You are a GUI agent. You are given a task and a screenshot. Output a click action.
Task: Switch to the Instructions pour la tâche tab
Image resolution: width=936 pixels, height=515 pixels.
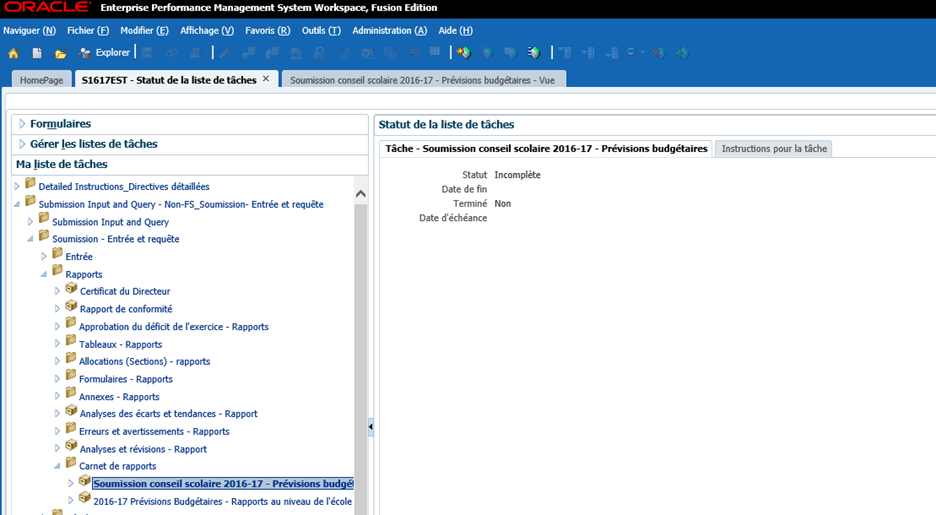[774, 149]
